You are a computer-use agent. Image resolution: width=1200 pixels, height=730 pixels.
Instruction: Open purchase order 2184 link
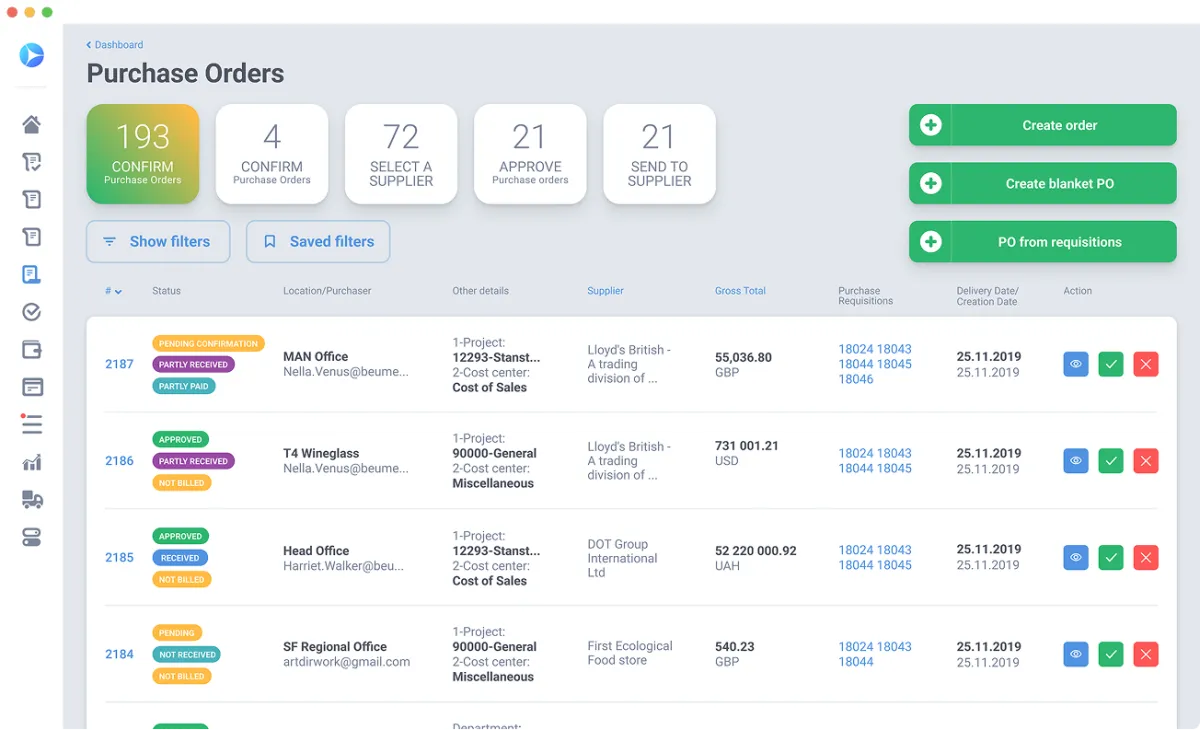click(x=119, y=654)
